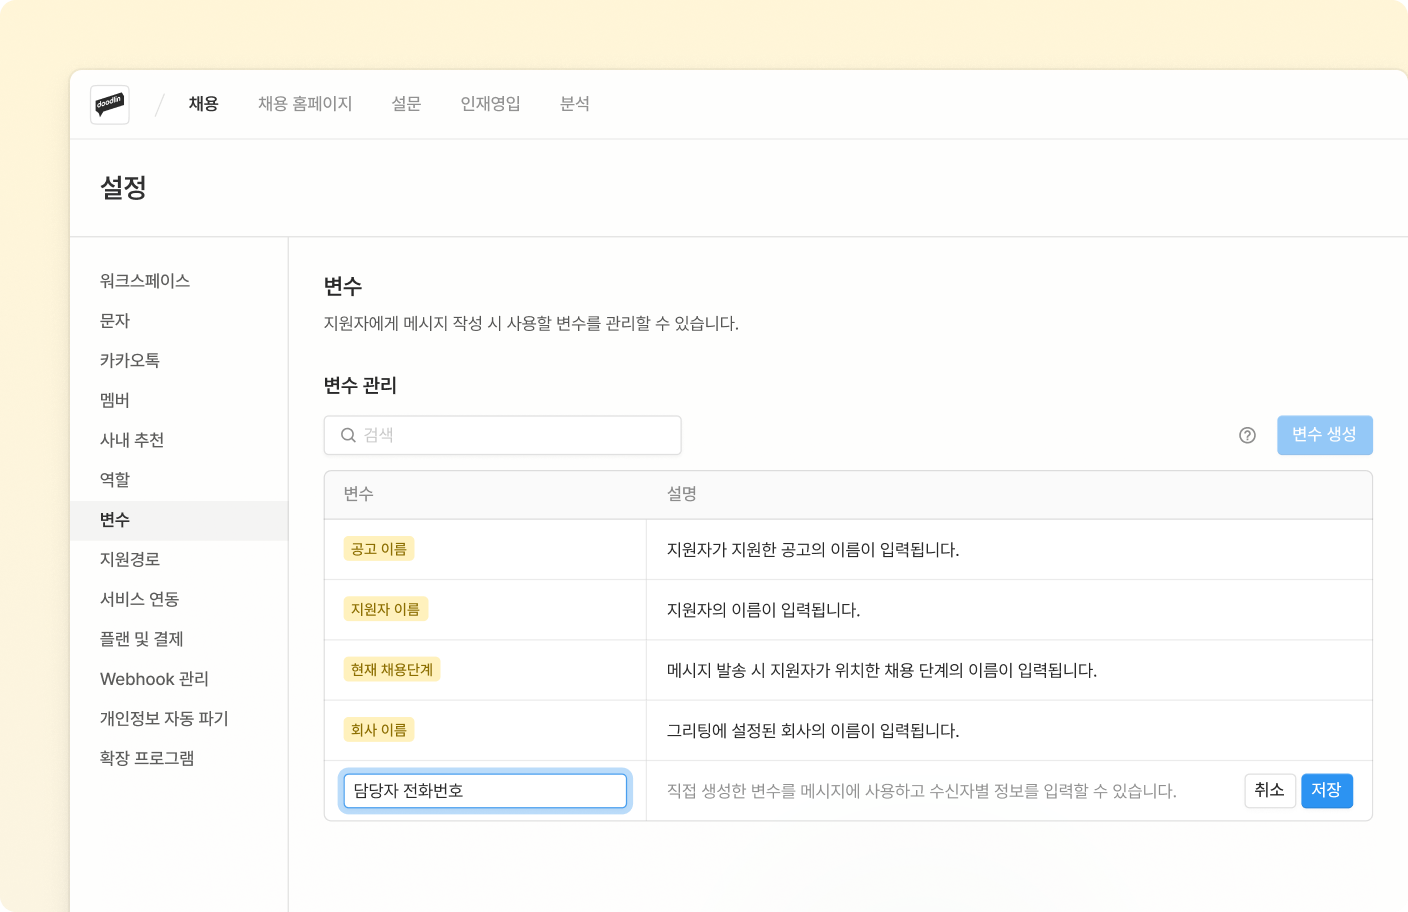Open the help question mark icon
Image resolution: width=1408 pixels, height=912 pixels.
[x=1247, y=435]
